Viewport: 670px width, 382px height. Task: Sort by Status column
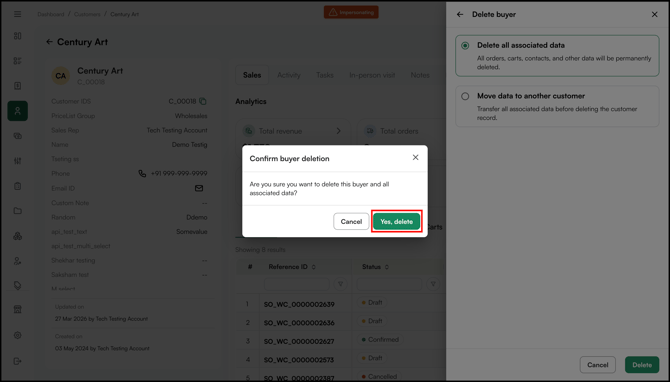(387, 267)
